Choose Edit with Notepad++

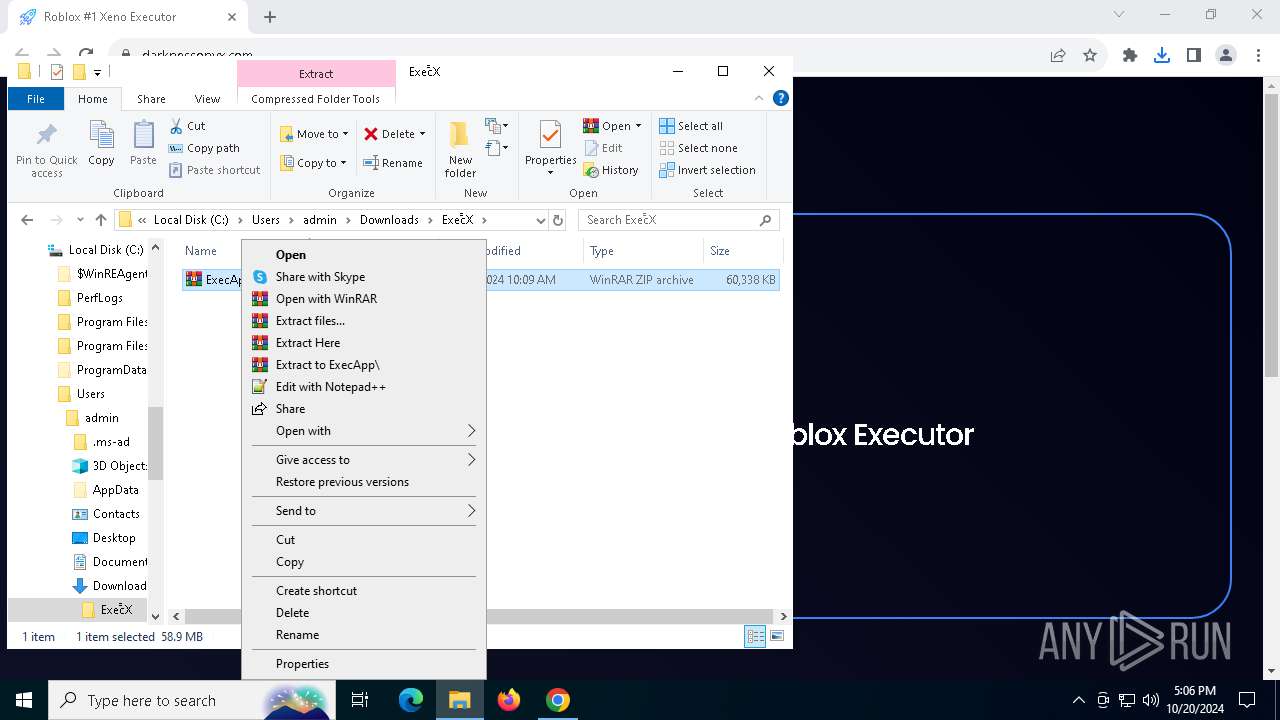click(364, 387)
